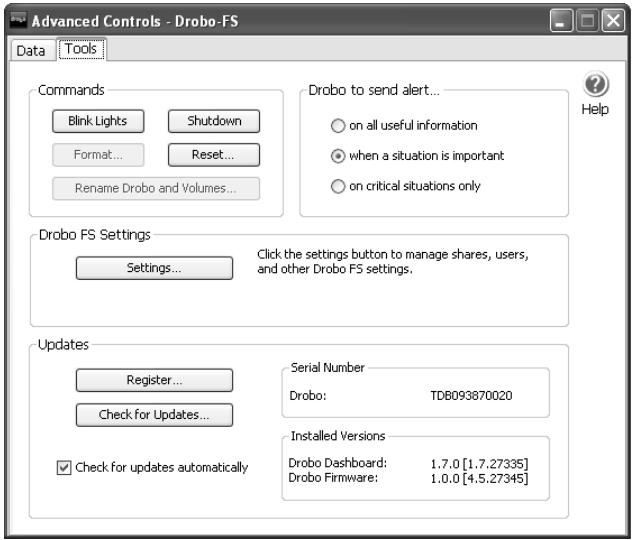Click the Drobo title bar app icon
634x540 pixels.
[18, 20]
